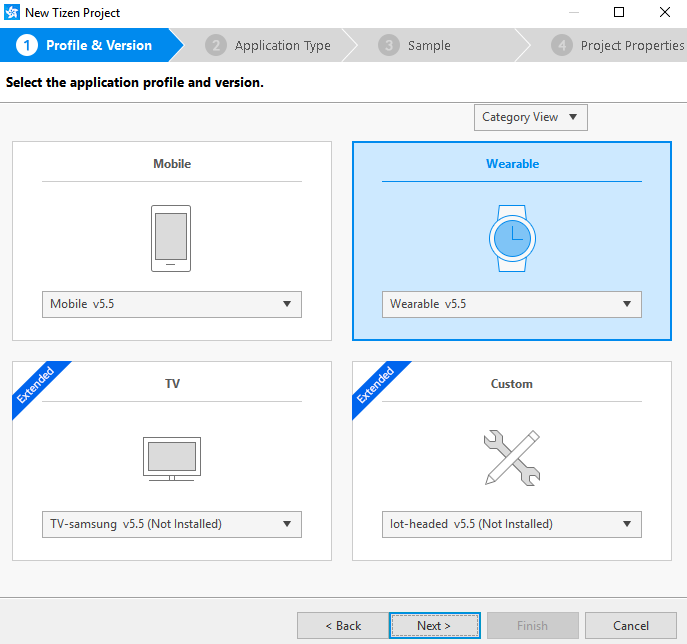Click the Mobile phone icon
This screenshot has height=644, width=687.
click(x=171, y=238)
